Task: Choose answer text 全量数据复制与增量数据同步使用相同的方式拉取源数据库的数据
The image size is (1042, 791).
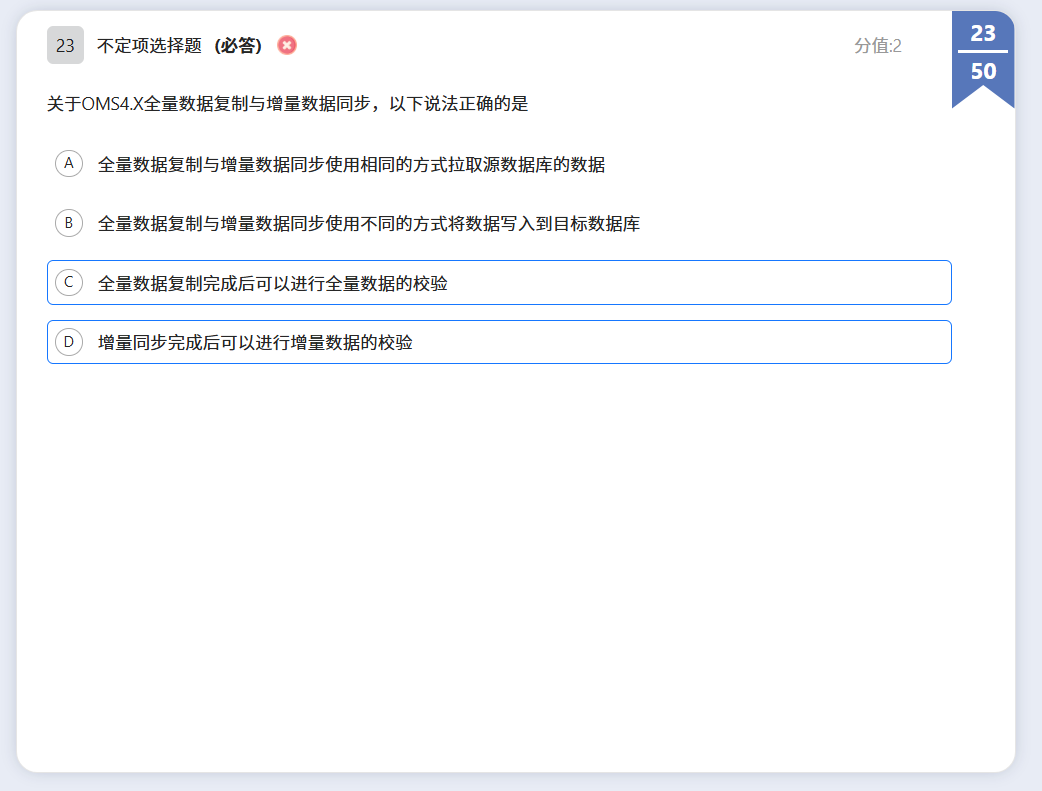Action: click(x=351, y=165)
